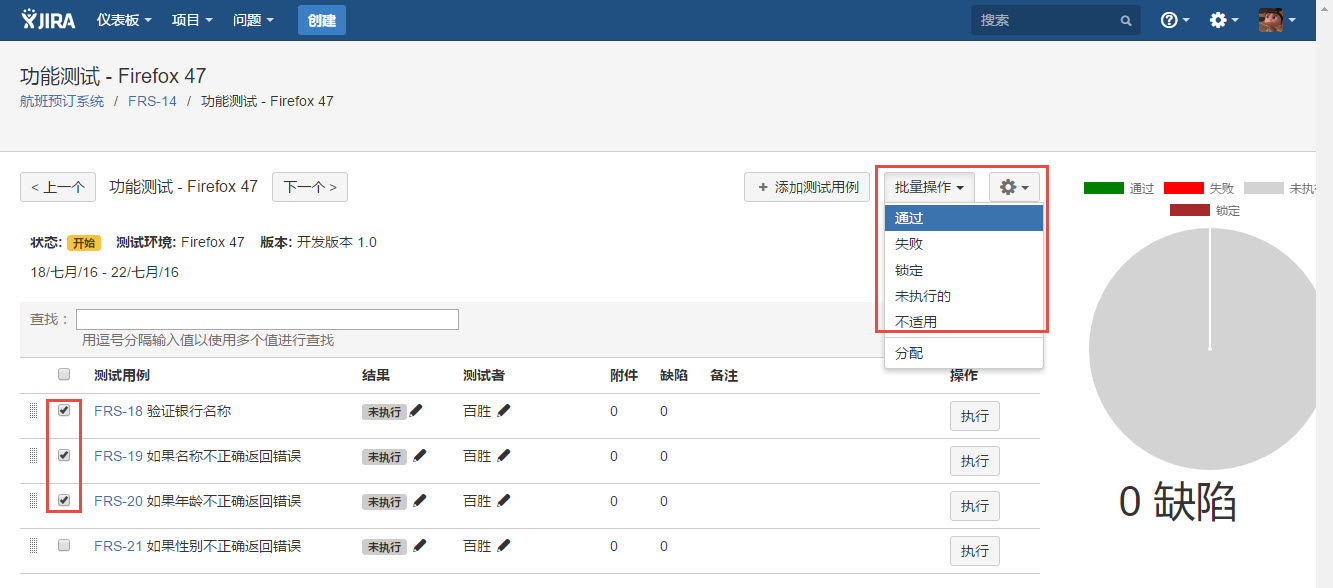
Task: Select 未执行的 from bulk menu
Action: 964,296
